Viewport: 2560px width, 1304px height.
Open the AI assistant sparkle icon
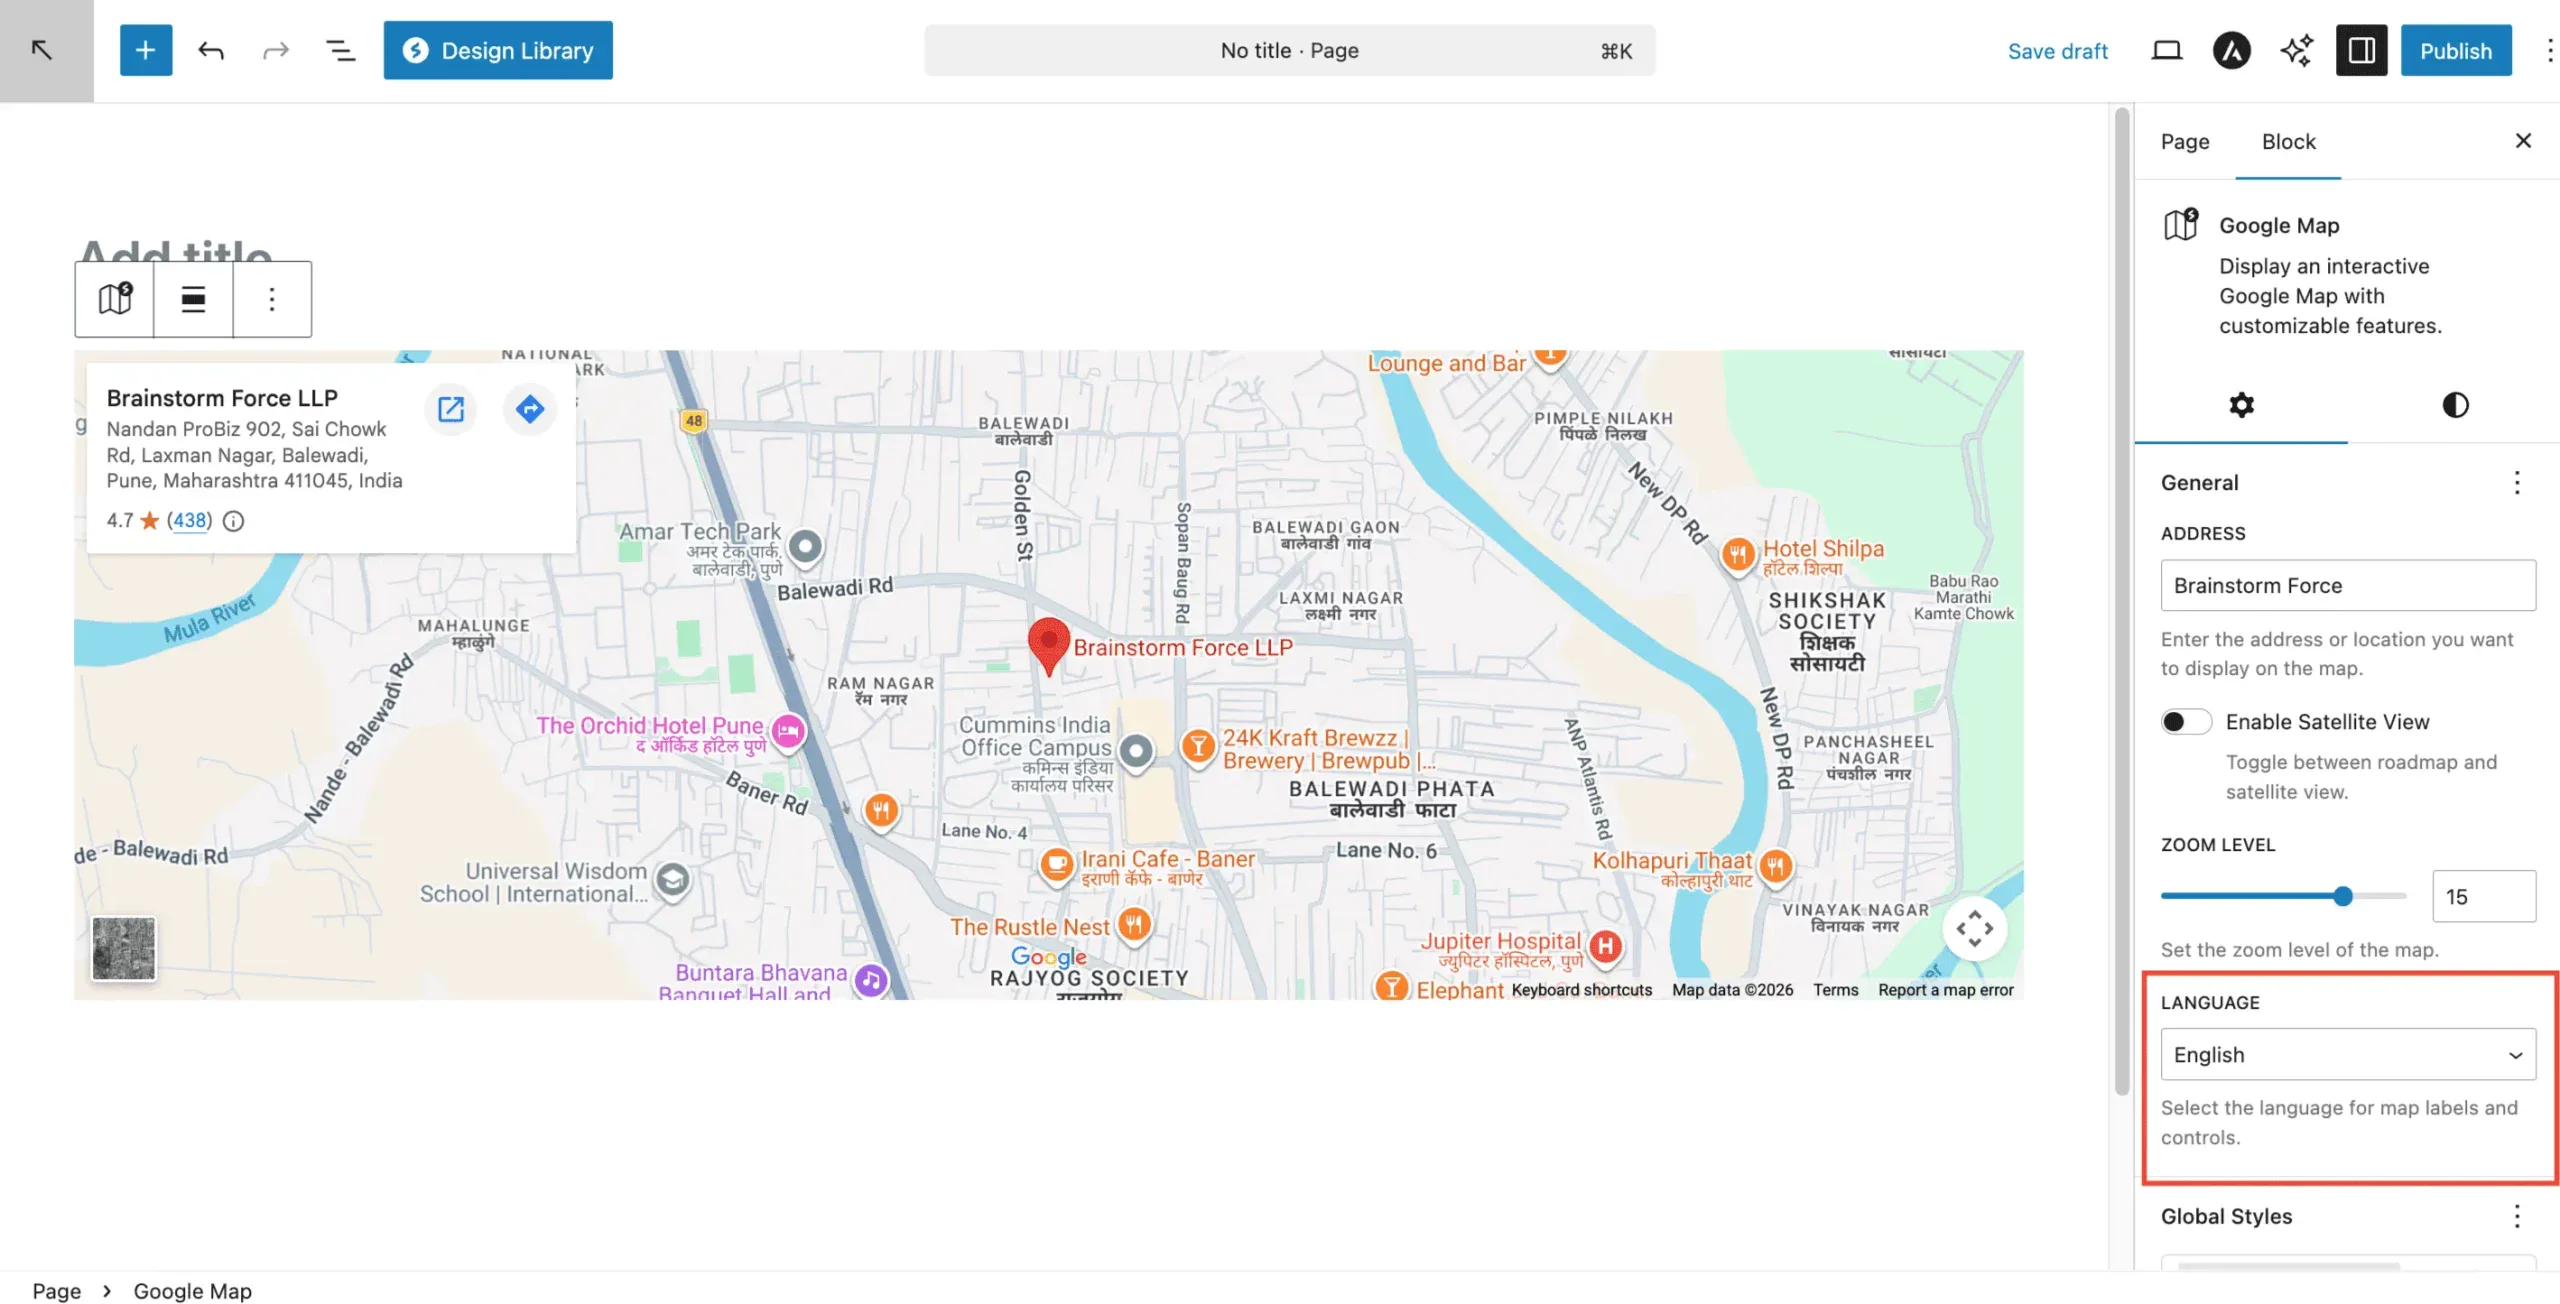pyautogui.click(x=2297, y=50)
